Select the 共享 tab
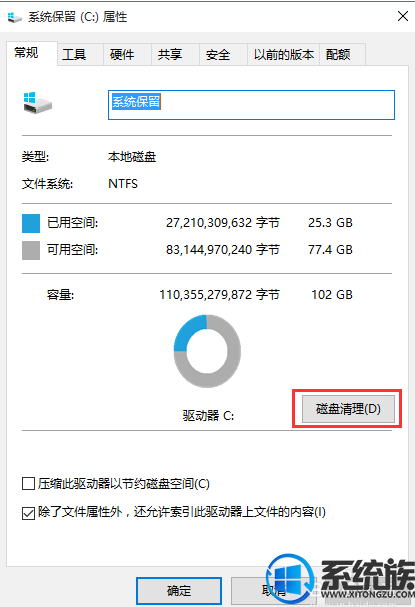 coord(170,55)
